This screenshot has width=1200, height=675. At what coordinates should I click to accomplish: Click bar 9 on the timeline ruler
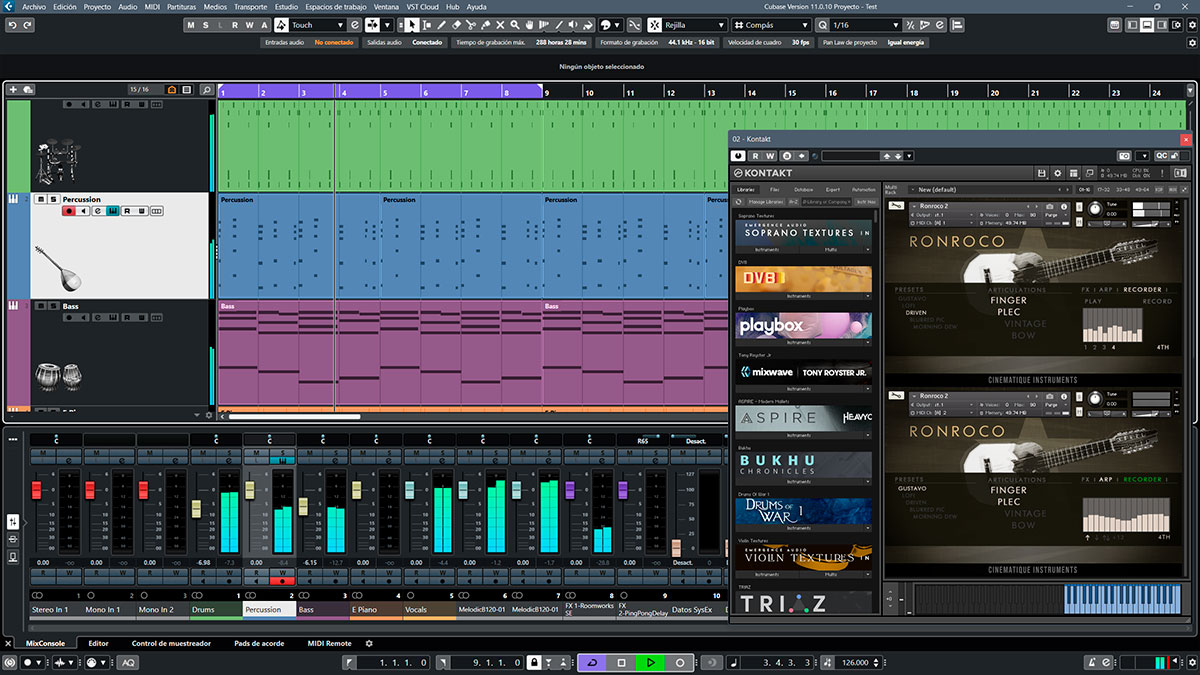[x=548, y=92]
